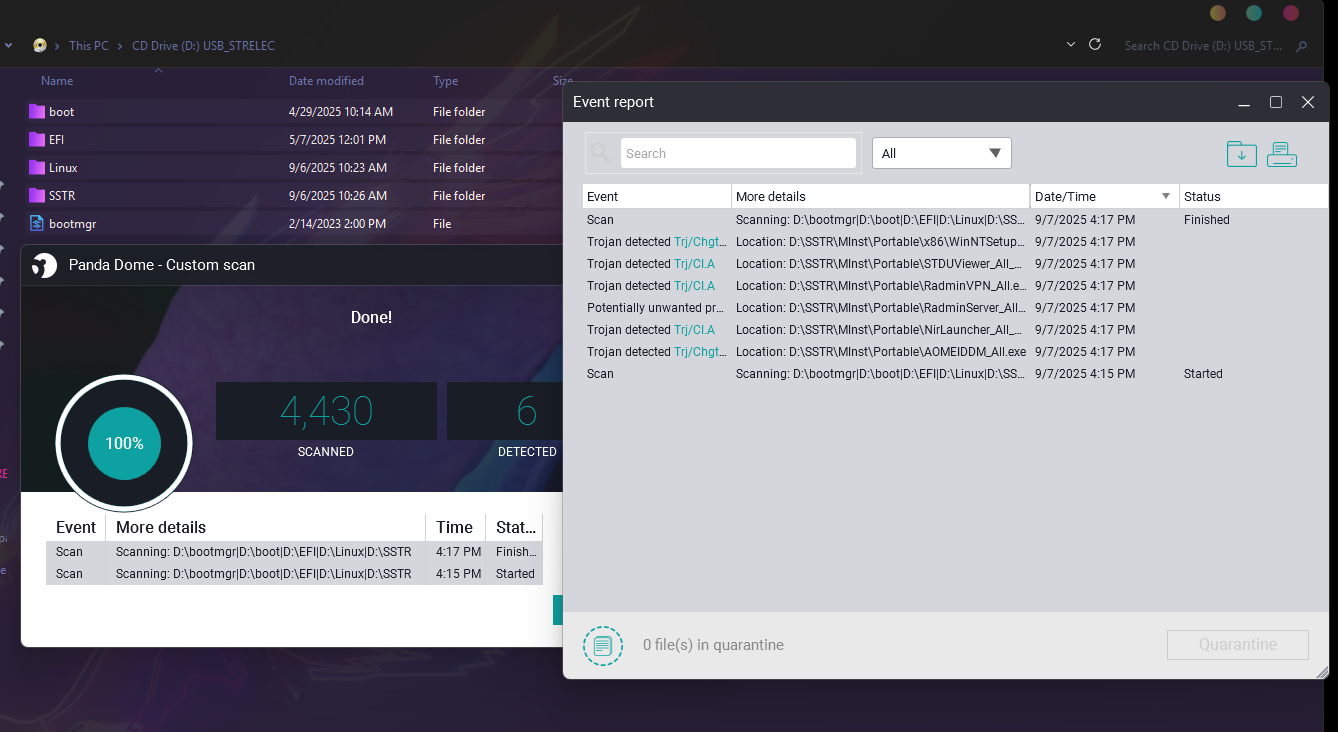Viewport: 1338px width, 732px height.
Task: Click the export report folder icon
Action: 1241,154
